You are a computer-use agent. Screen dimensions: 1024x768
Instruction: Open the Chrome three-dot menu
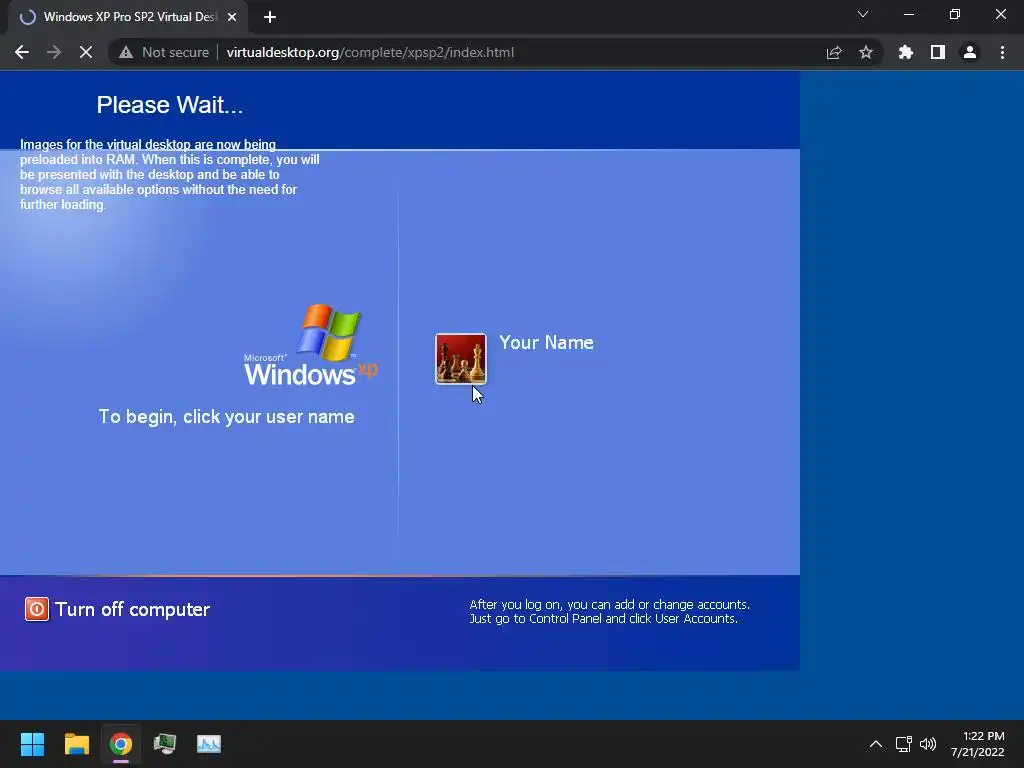pyautogui.click(x=1002, y=52)
